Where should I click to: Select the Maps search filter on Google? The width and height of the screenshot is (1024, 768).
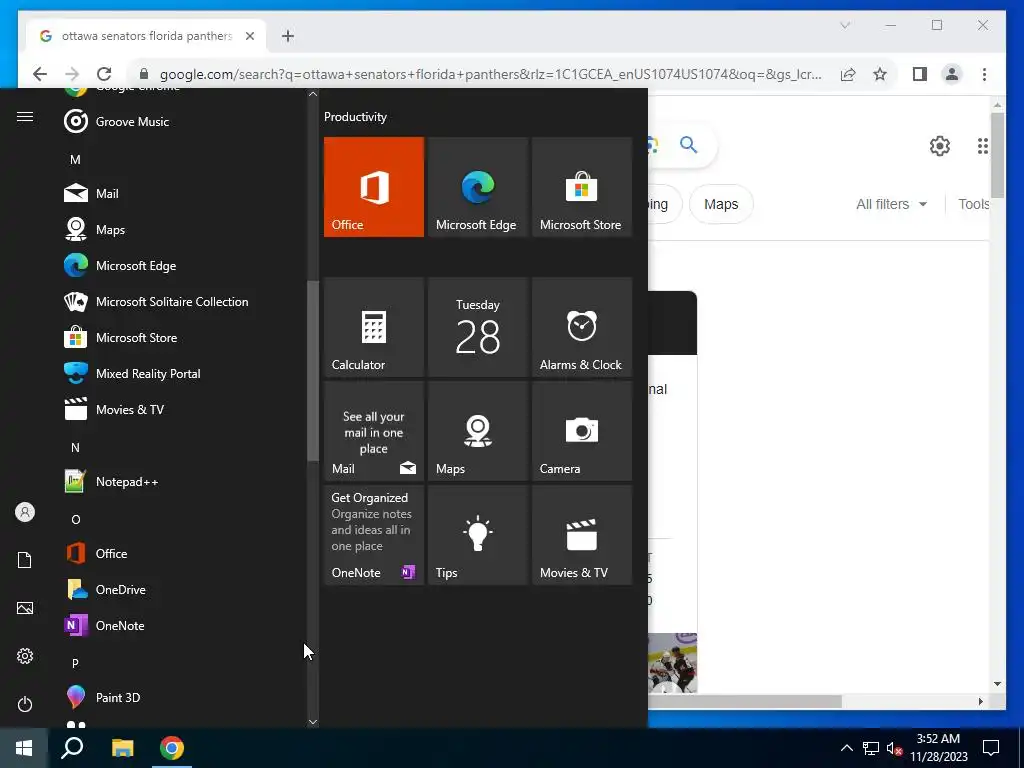pos(721,204)
